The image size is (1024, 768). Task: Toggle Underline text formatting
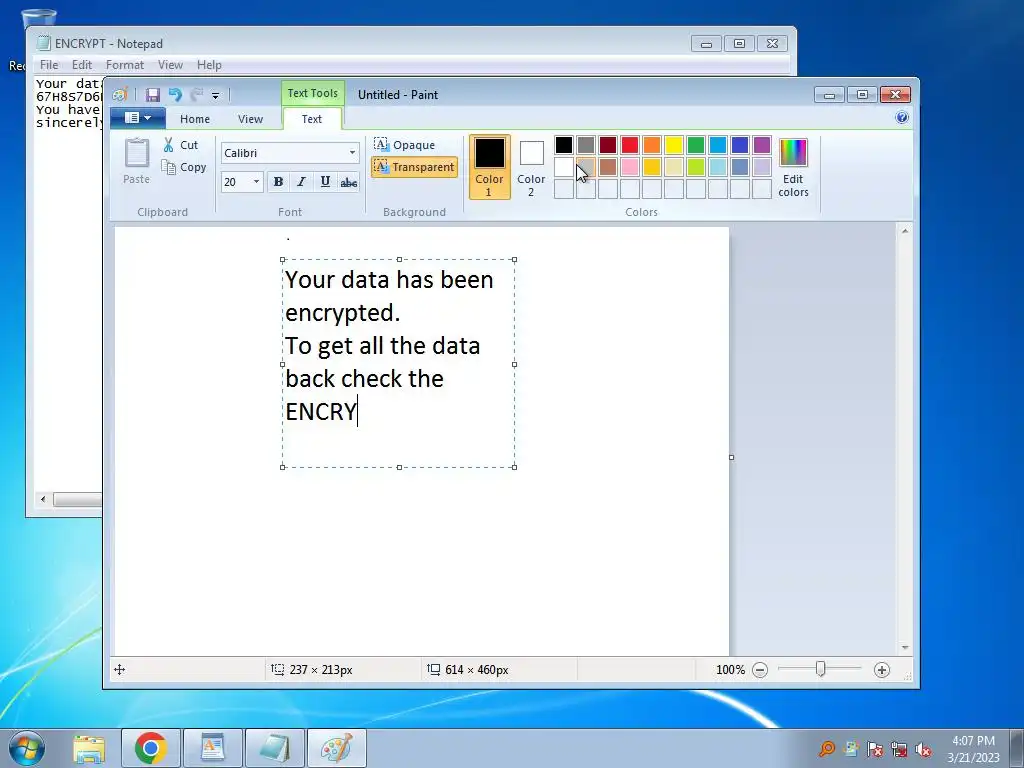pyautogui.click(x=325, y=182)
